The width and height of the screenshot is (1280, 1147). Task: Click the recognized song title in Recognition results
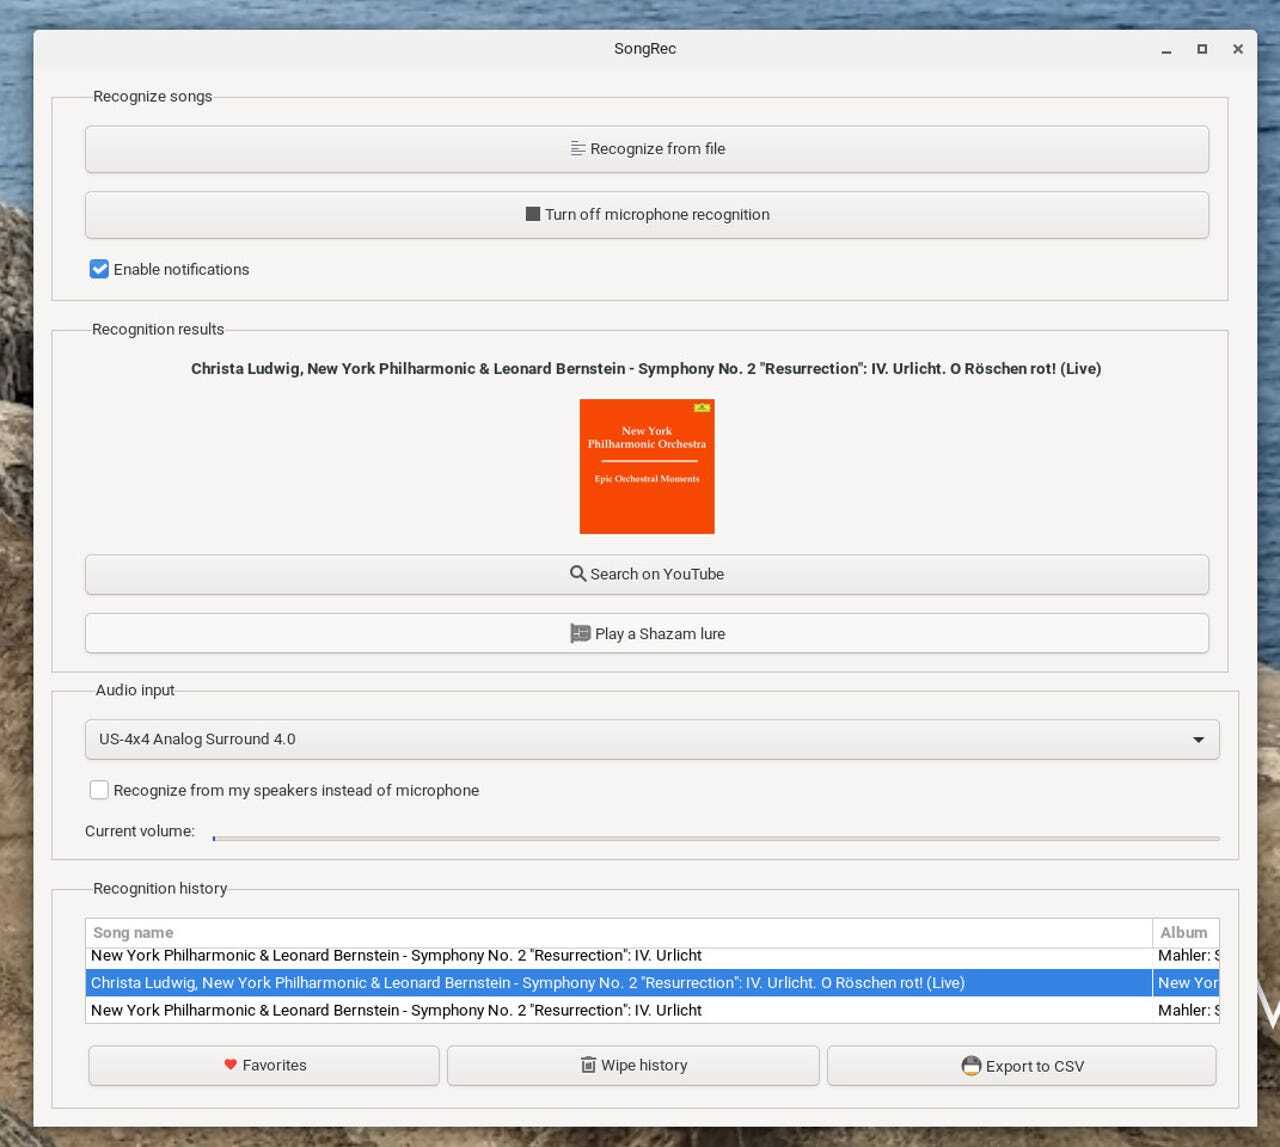[x=646, y=368]
